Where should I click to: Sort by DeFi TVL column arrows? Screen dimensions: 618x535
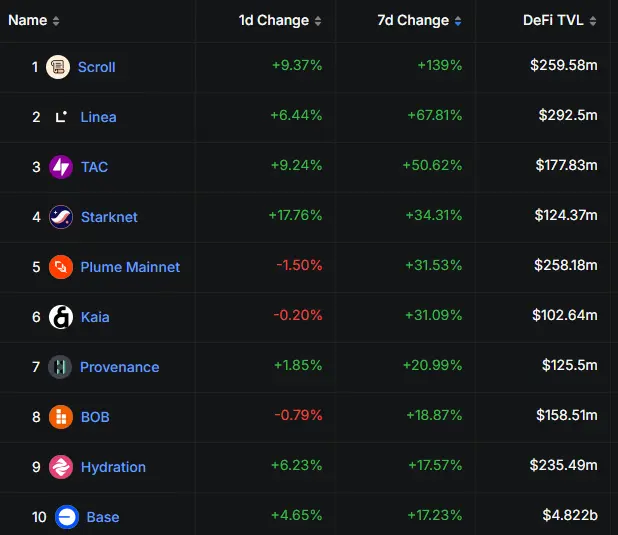[x=592, y=21]
